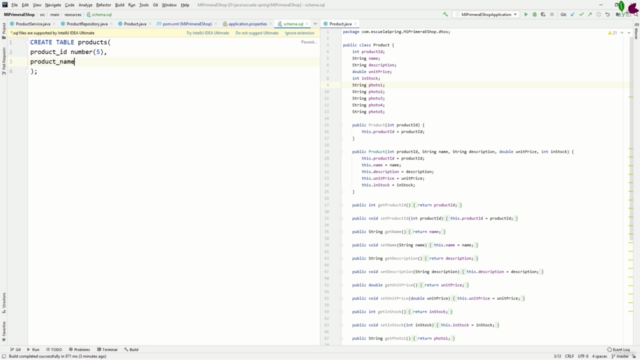Click Try IntelliJ IDEA Ultimate link

[x=207, y=33]
